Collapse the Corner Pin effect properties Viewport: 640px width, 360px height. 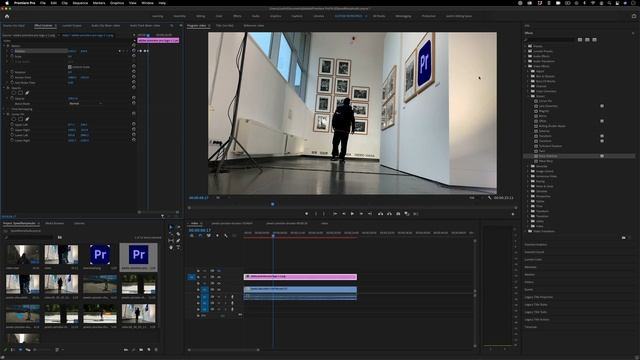pos(4,114)
